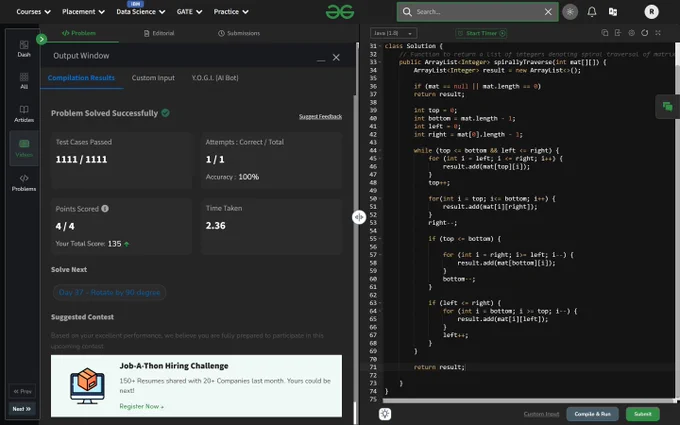Select the Java (1.8) language dropdown
680x425 pixels.
coord(393,33)
